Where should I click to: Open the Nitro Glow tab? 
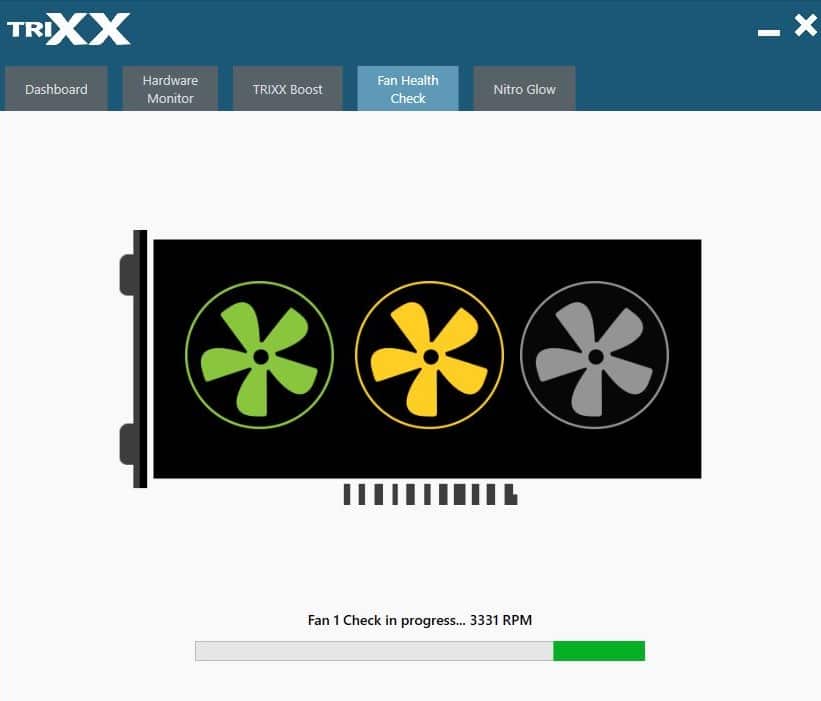[x=524, y=89]
